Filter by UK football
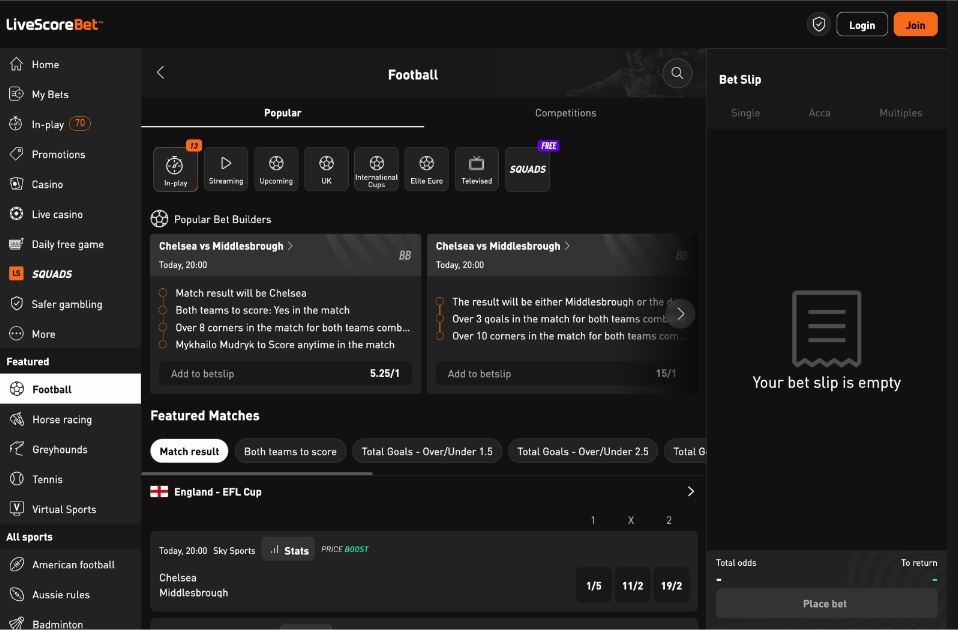958x630 pixels. (x=326, y=169)
